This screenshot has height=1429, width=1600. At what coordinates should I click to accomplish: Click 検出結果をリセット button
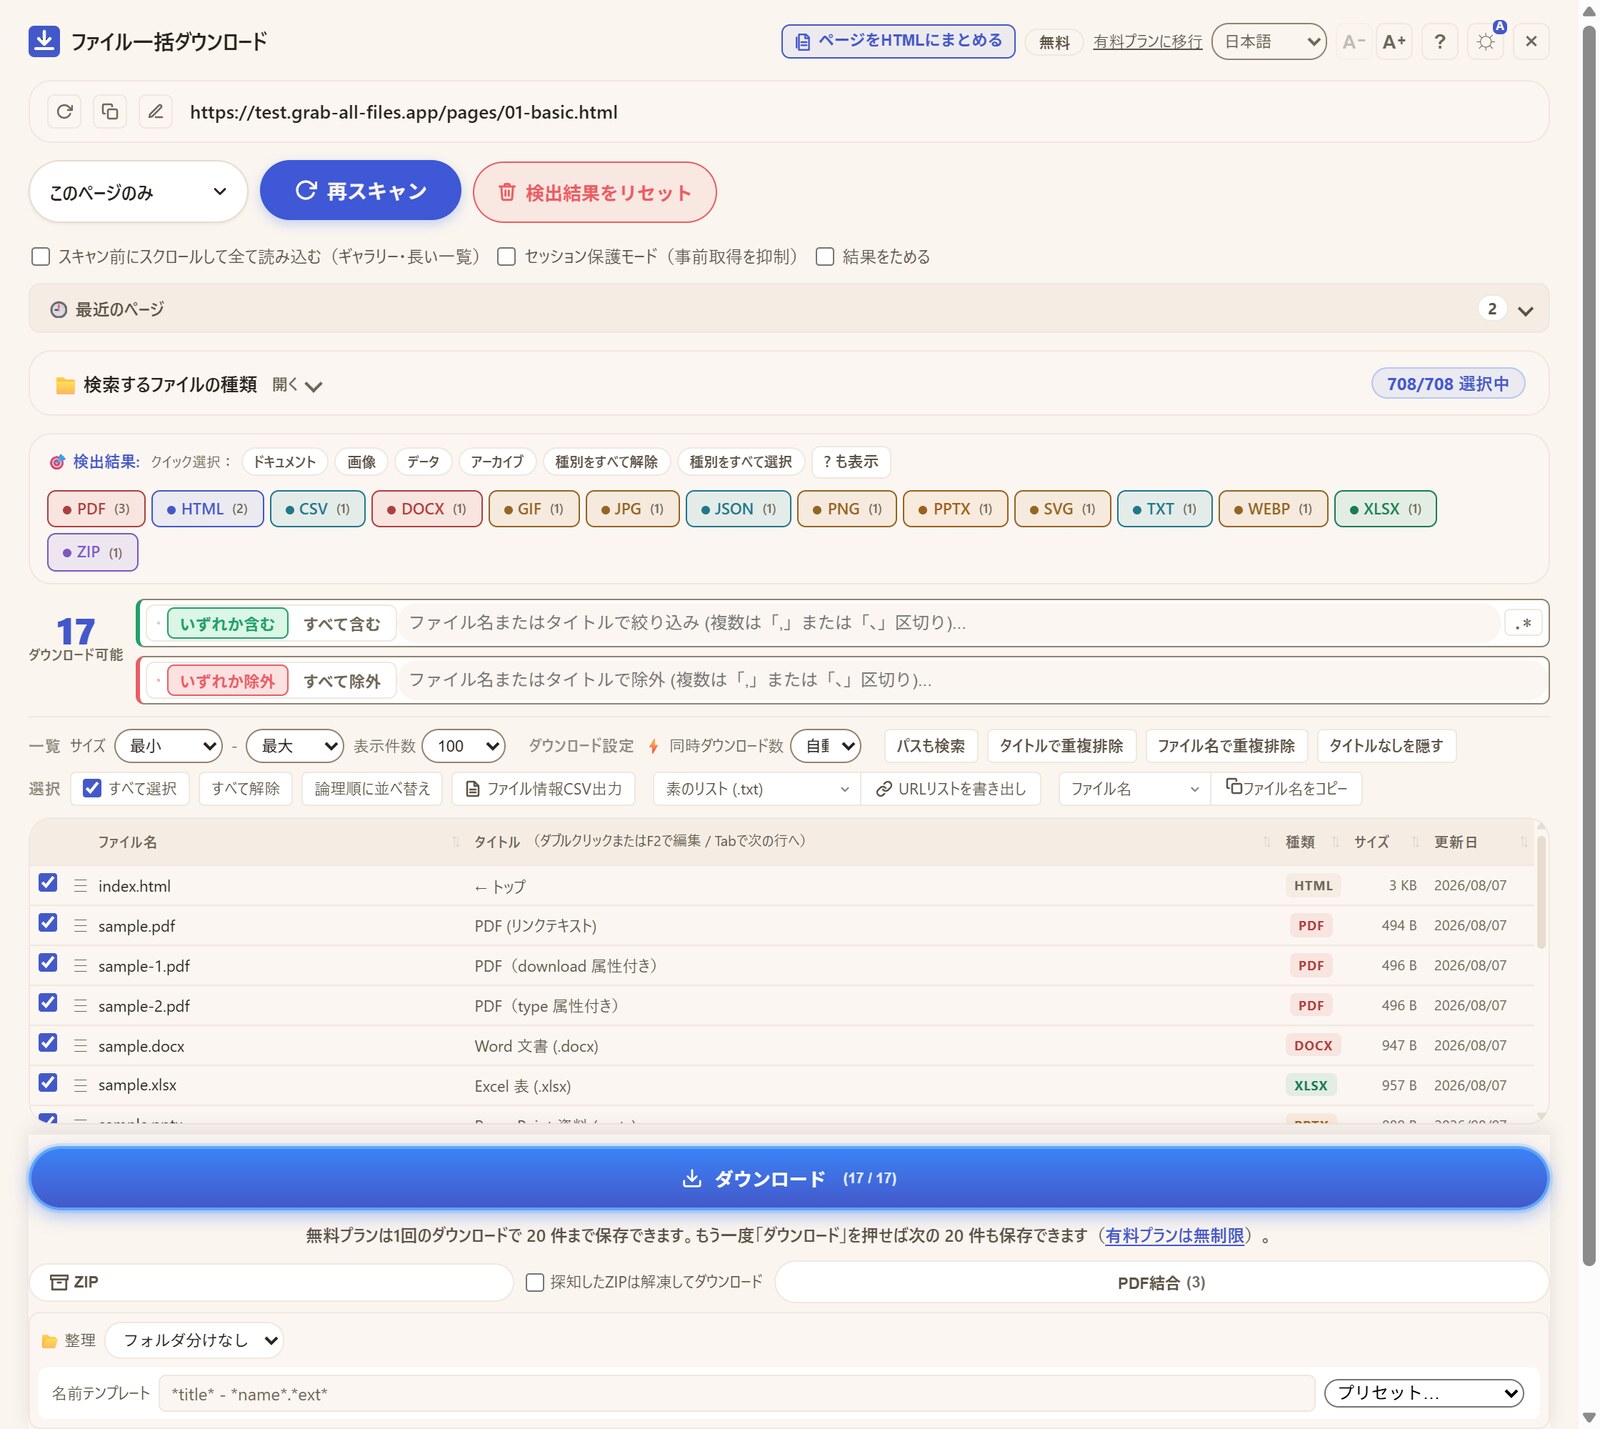(595, 192)
